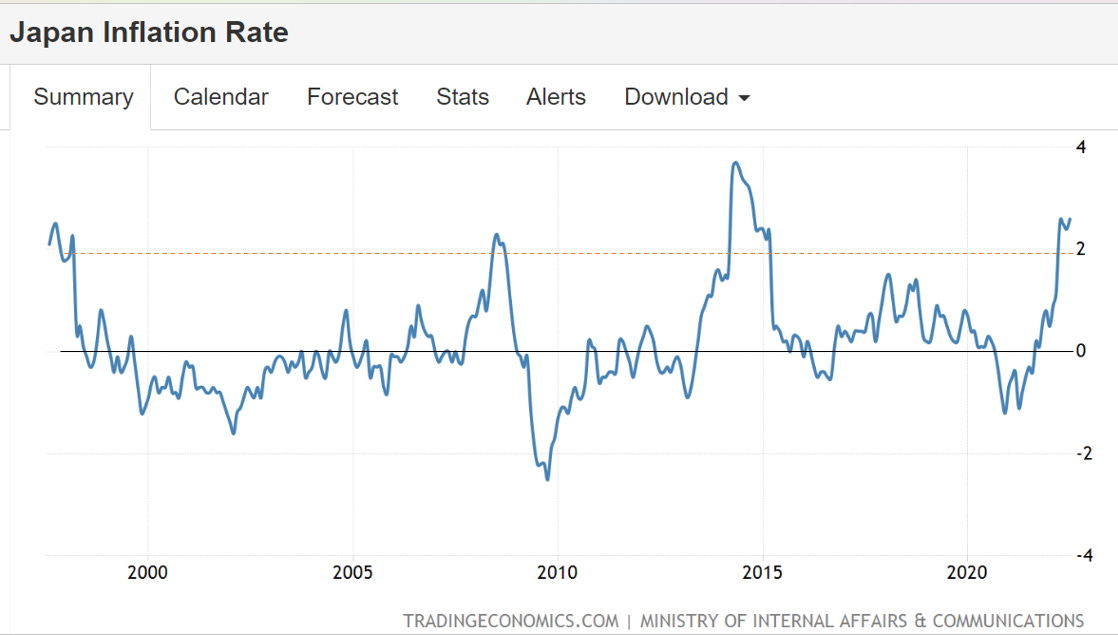Open the Calendar tab

pyautogui.click(x=221, y=97)
